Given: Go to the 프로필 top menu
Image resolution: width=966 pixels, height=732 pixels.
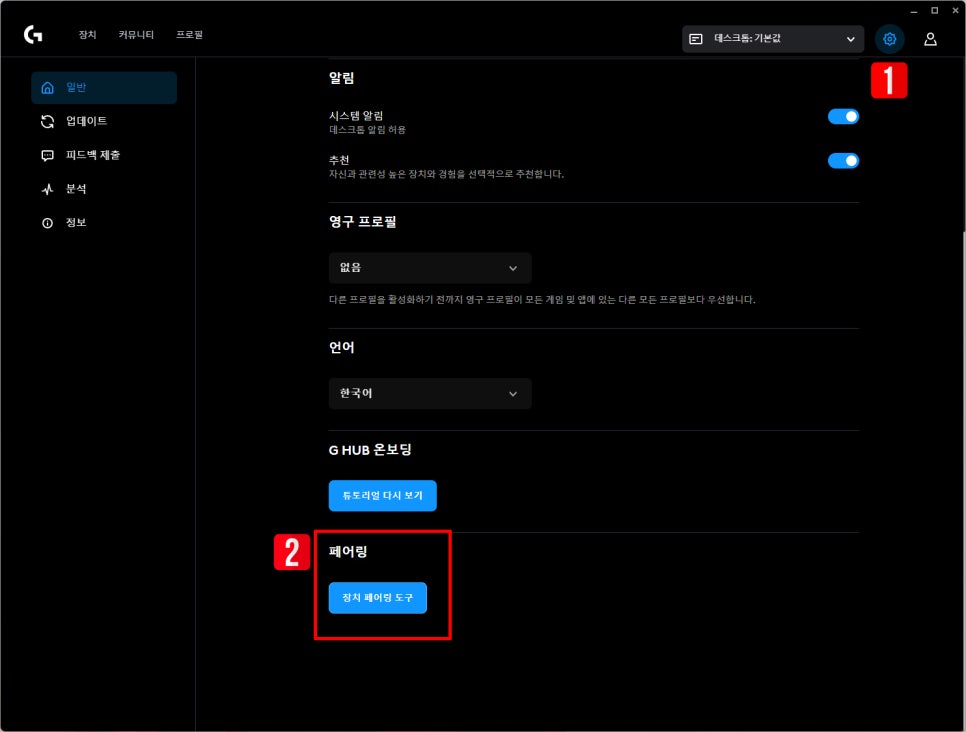Looking at the screenshot, I should point(189,35).
